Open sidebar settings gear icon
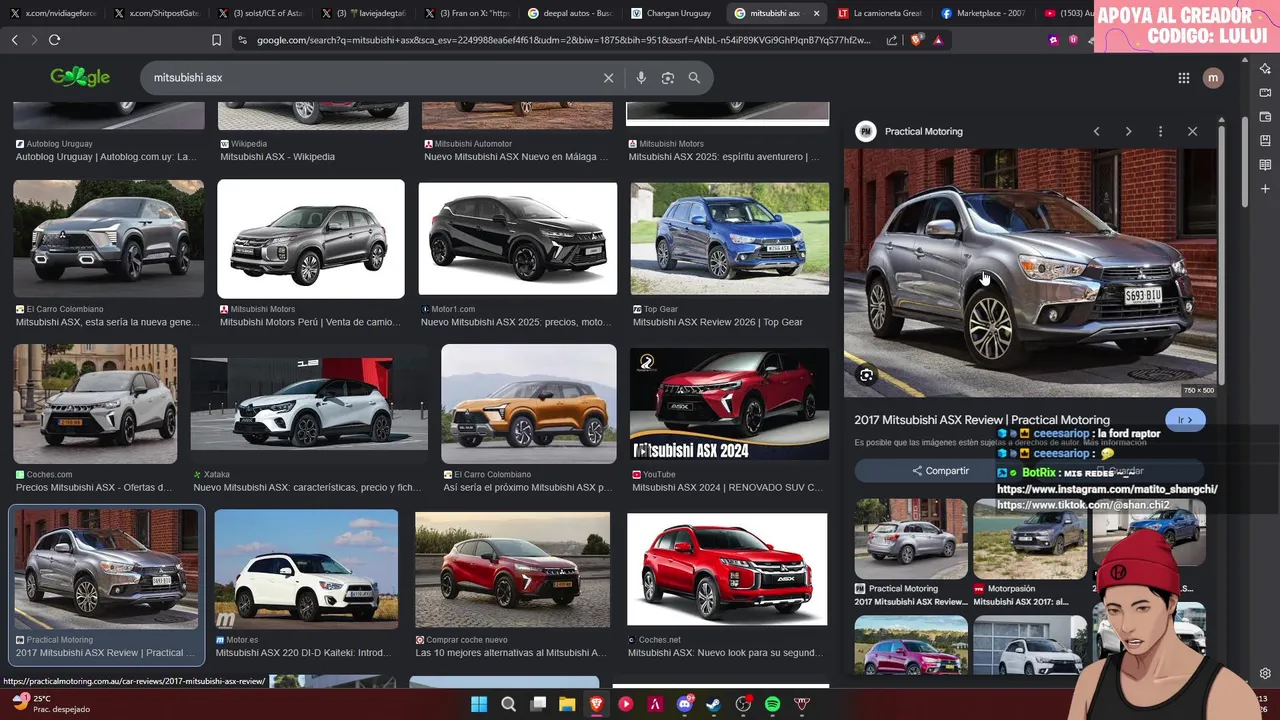1280x720 pixels. point(1265,674)
